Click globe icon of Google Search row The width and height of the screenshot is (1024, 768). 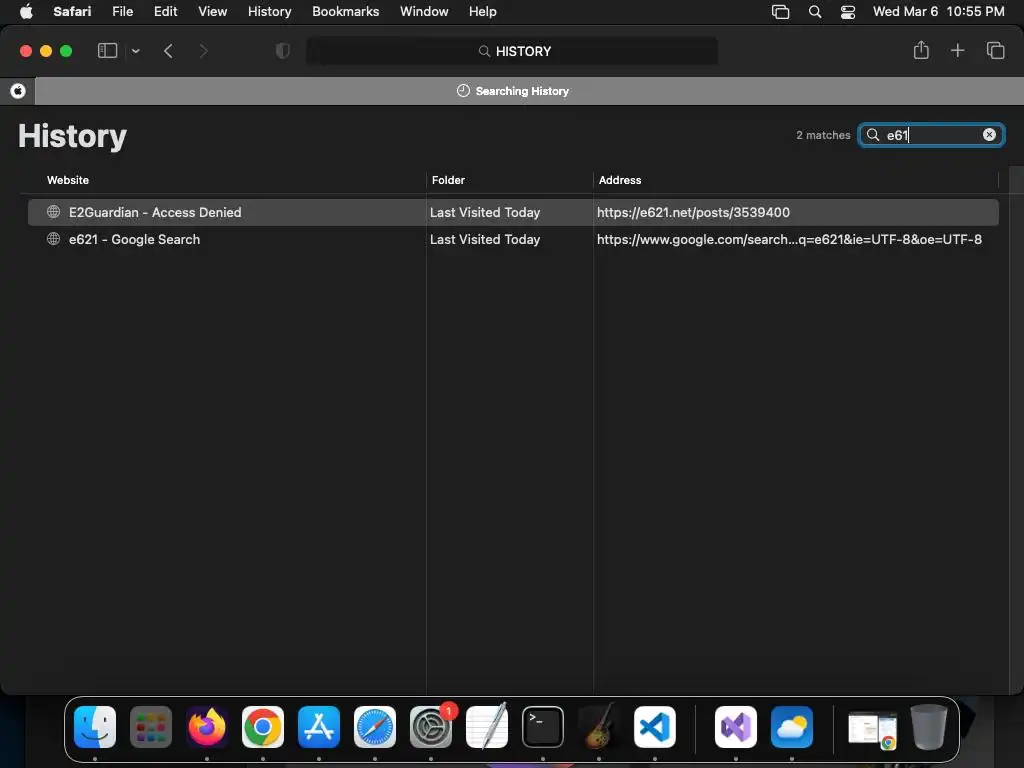[x=54, y=238]
